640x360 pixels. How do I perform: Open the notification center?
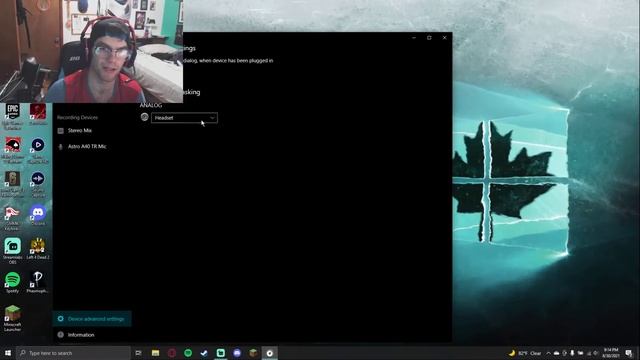coord(629,353)
